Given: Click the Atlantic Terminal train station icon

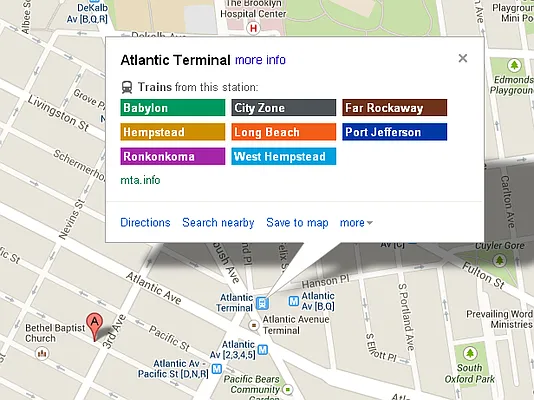Looking at the screenshot, I should pyautogui.click(x=262, y=303).
